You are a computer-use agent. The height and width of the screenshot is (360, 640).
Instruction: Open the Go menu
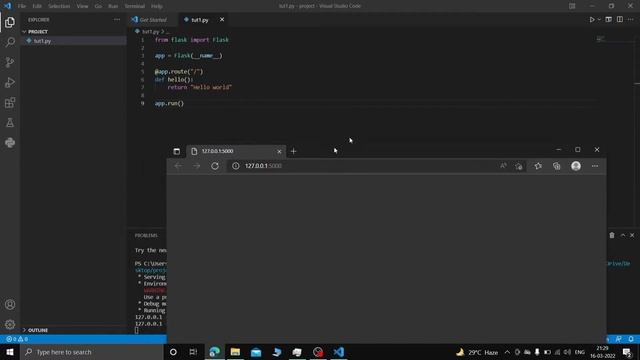pyautogui.click(x=98, y=6)
